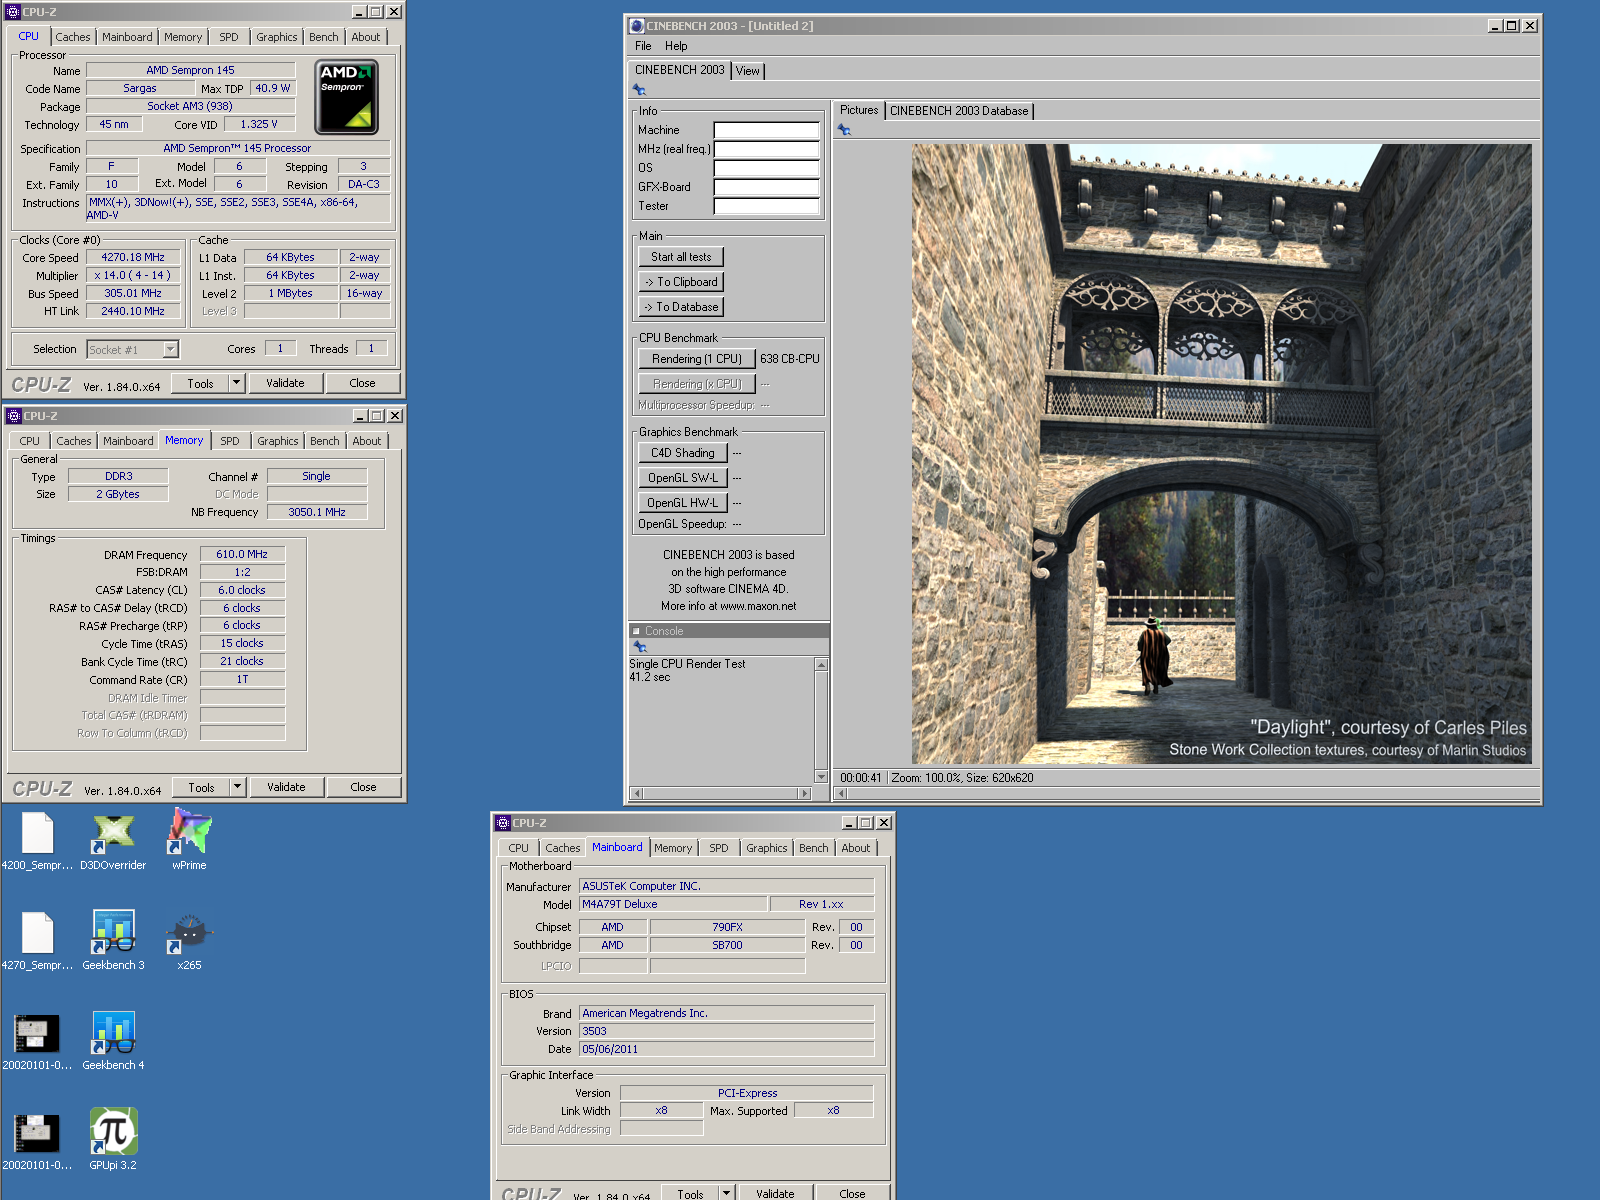The height and width of the screenshot is (1200, 1600).
Task: Open the screenshot file beside GPUpi 3.2
Action: point(37,1141)
